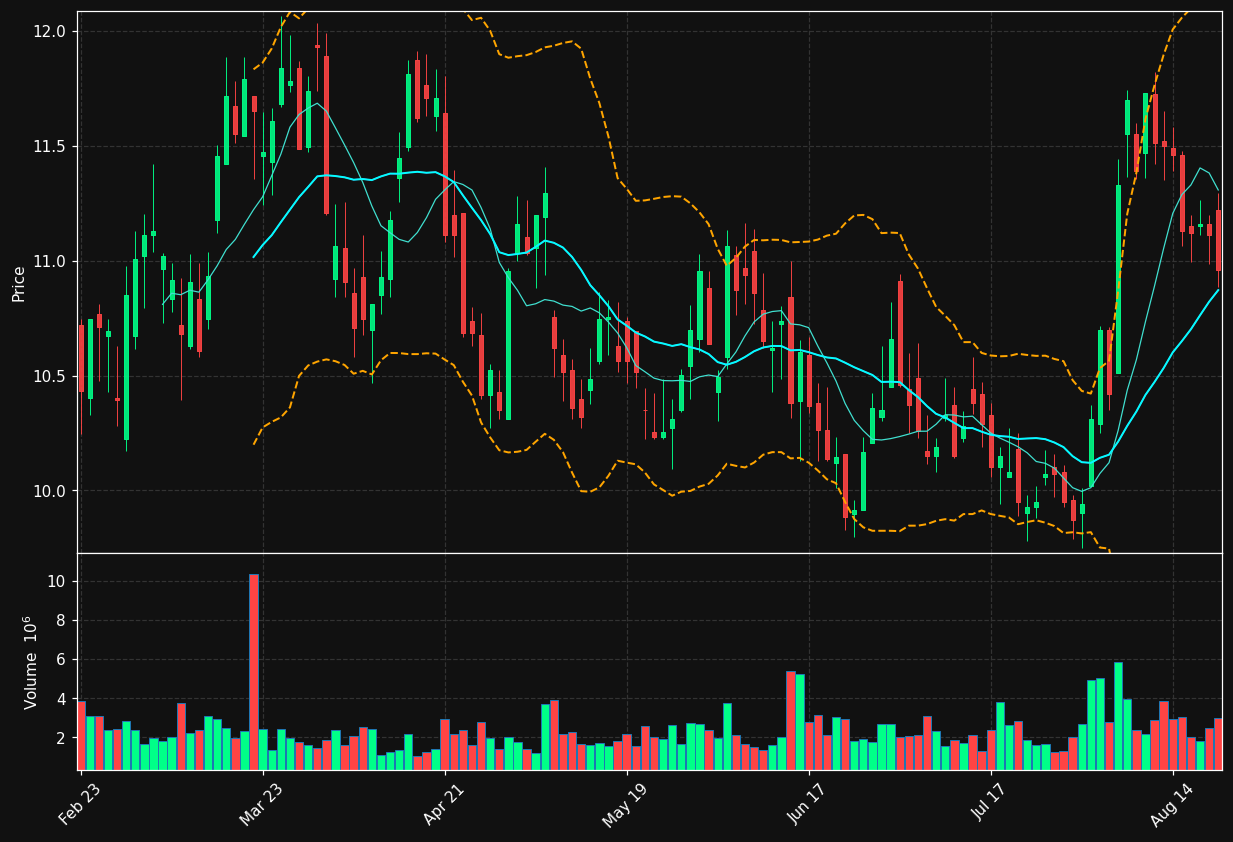Click the volume axis label 8

[60, 621]
